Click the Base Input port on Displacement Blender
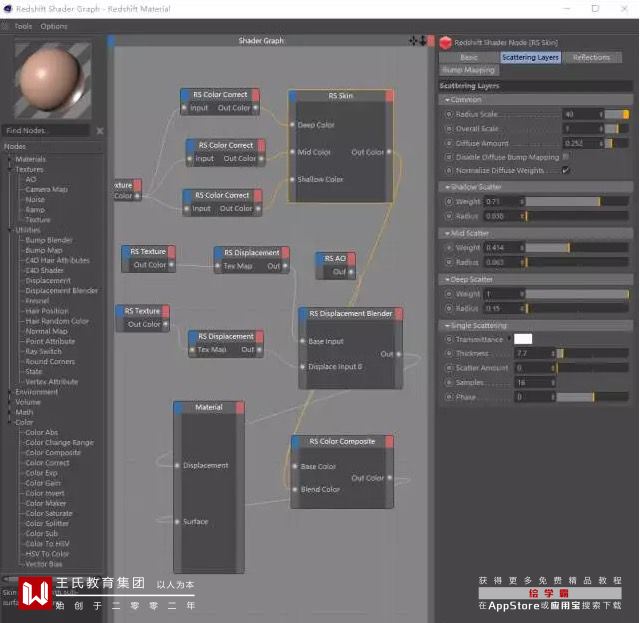 tap(302, 341)
